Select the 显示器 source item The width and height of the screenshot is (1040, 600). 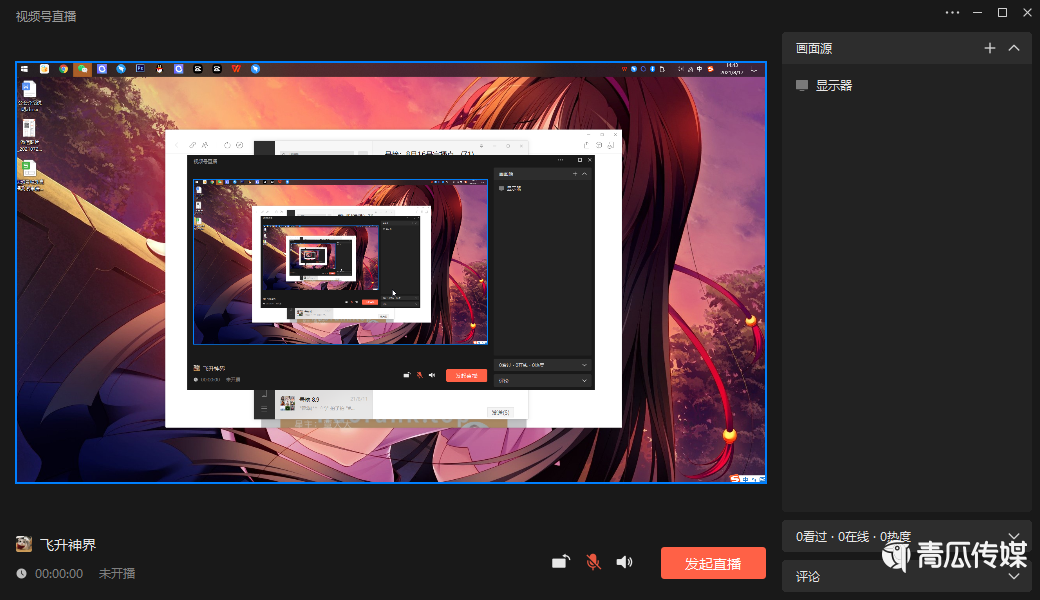pos(833,86)
